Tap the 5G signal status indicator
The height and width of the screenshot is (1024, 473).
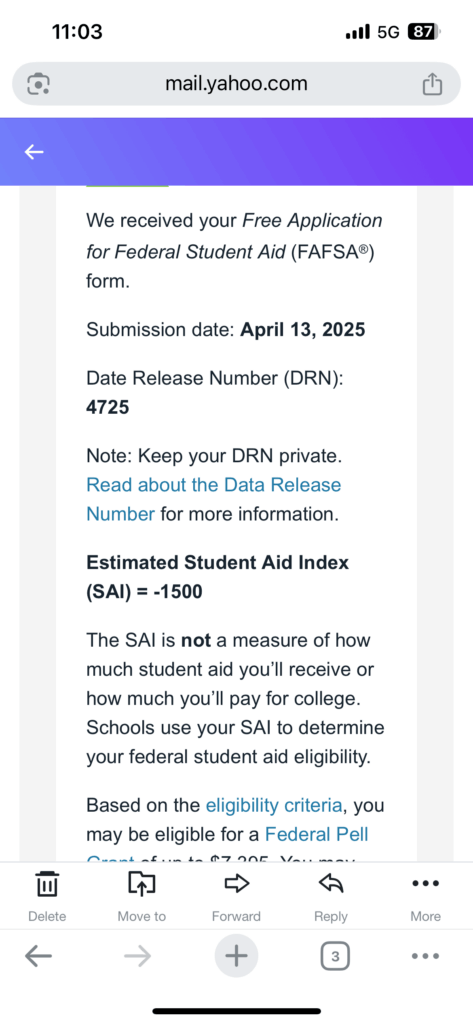[388, 31]
